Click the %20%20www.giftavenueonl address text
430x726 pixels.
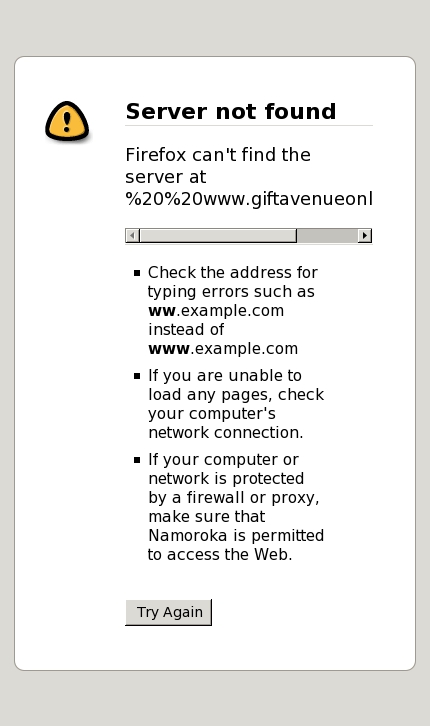(x=249, y=199)
